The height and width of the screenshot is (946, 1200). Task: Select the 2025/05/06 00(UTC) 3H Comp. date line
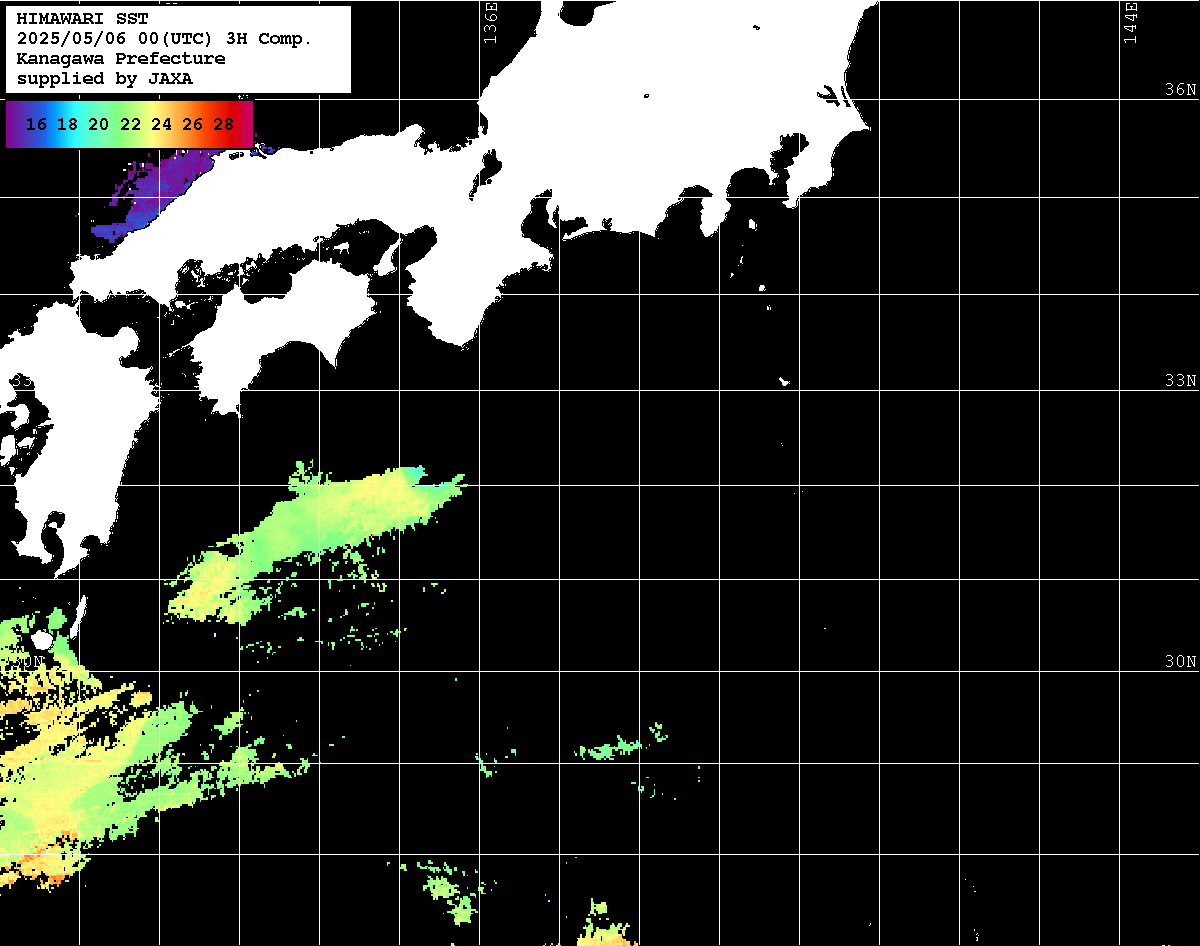pos(164,39)
